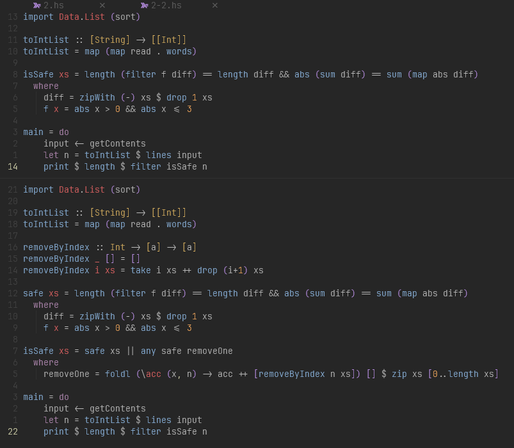
Task: Click 'let n = toIntList' line in the upper pane
Action: 123,155
